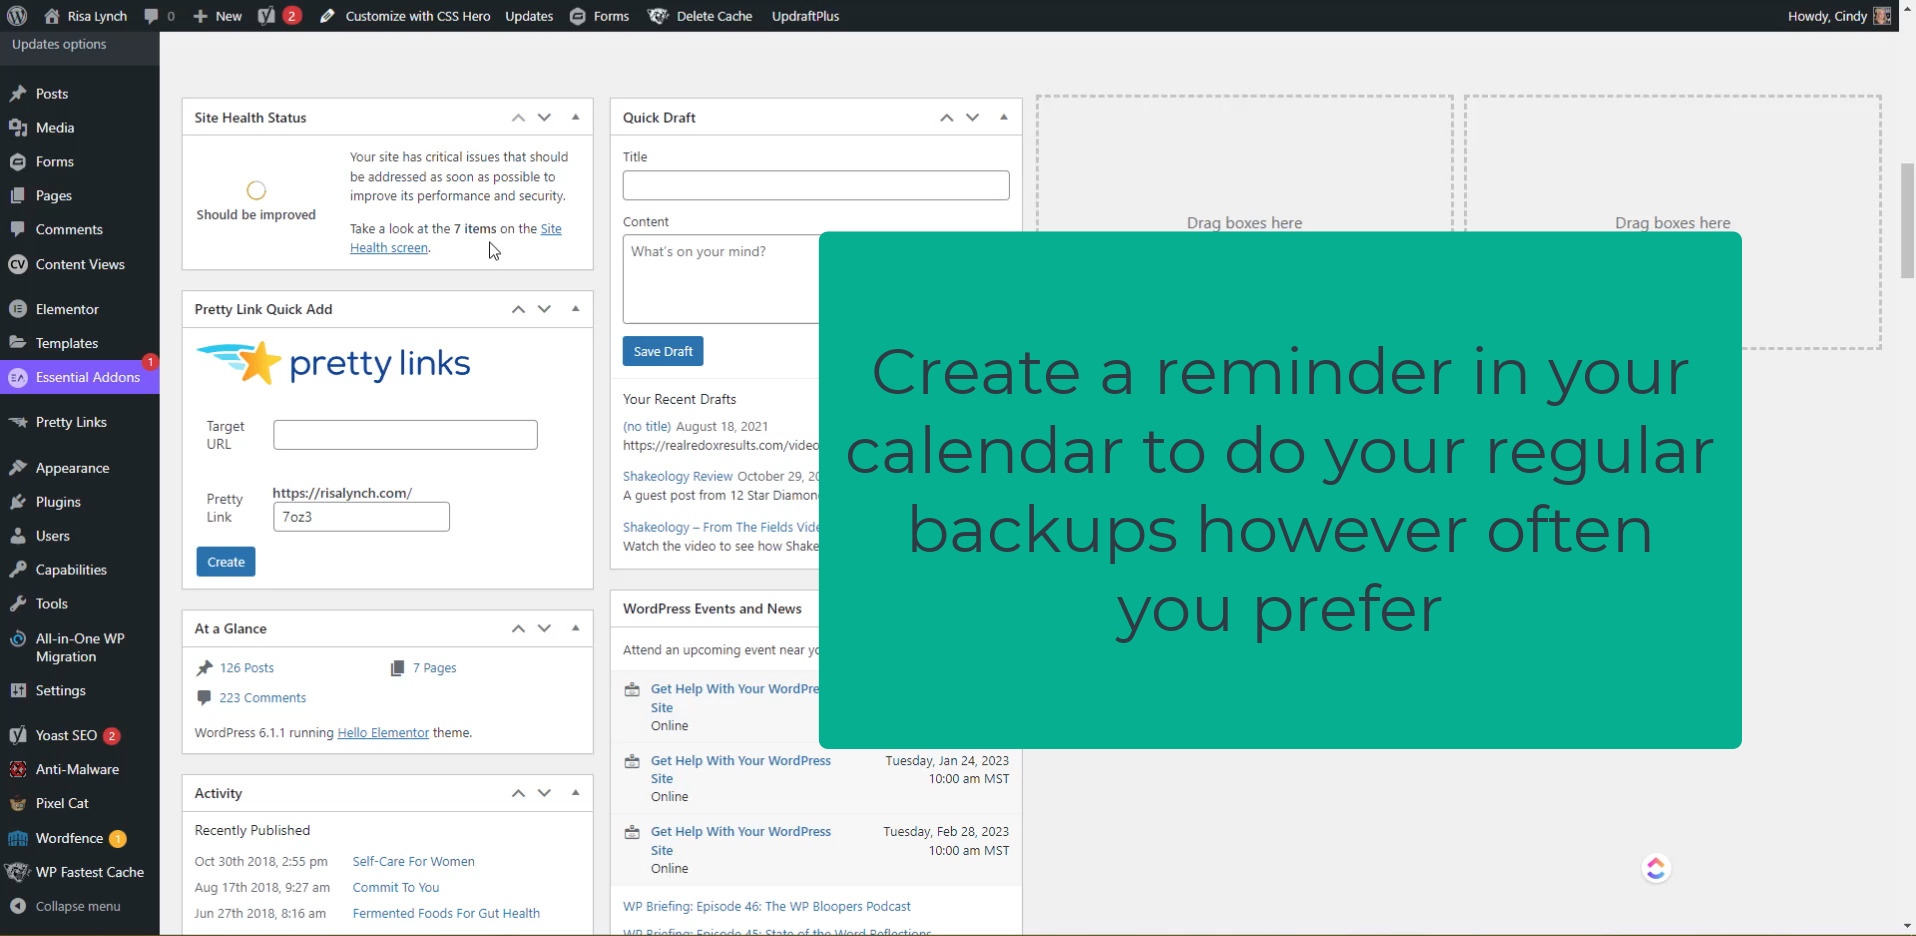Click the ClickUp floating icon

tap(1656, 869)
